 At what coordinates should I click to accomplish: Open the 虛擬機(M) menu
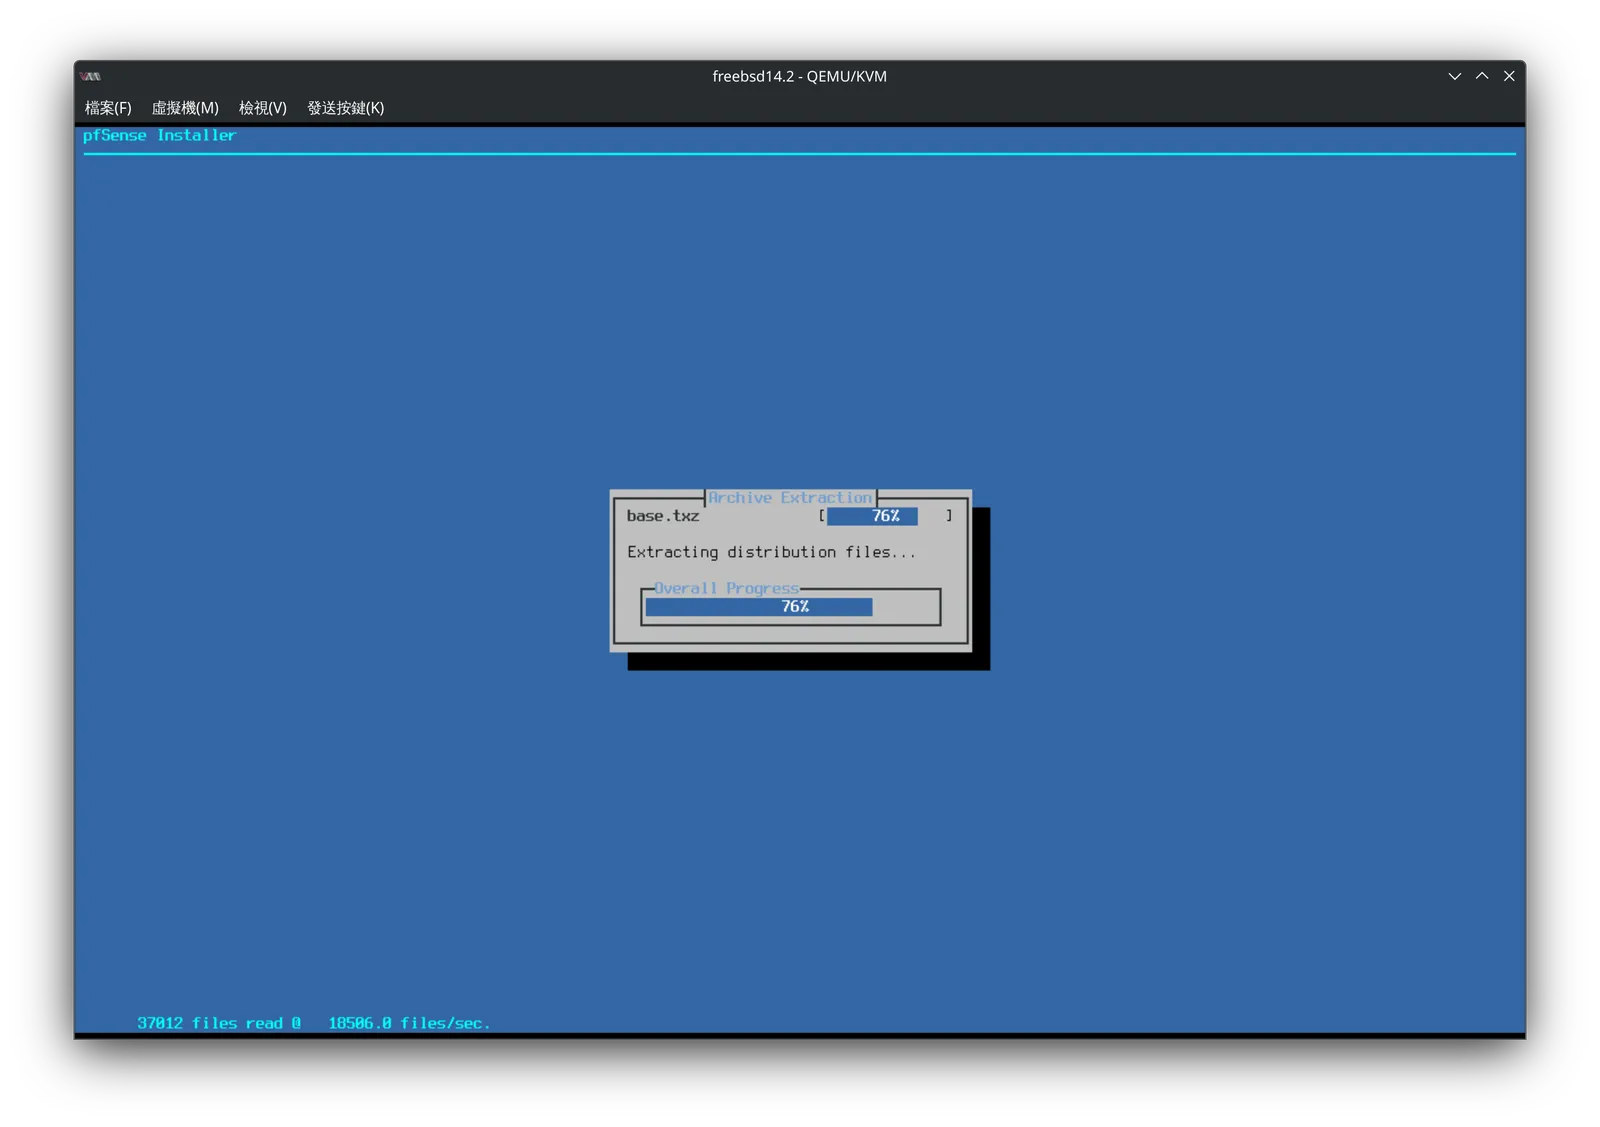185,108
